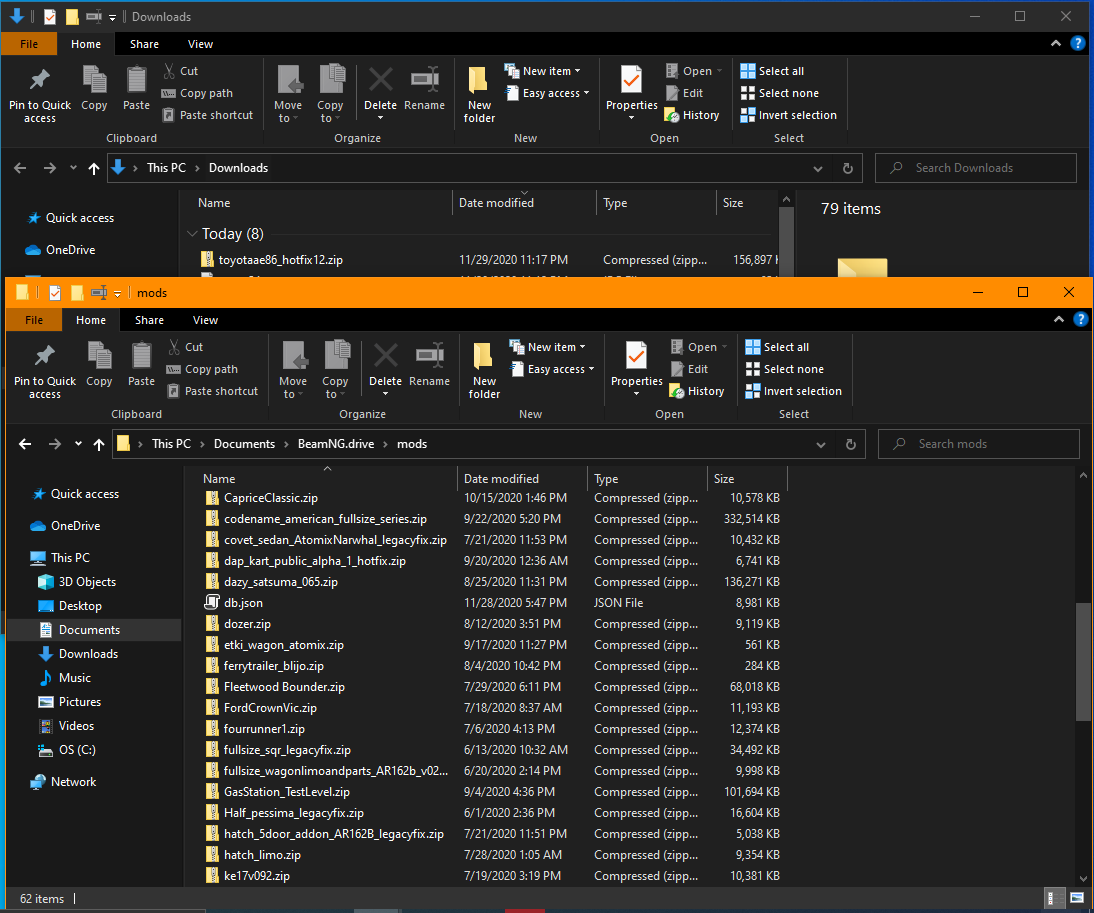Click History in mods window ribbon
Screen dimensions: 1094x913
pyautogui.click(x=697, y=391)
